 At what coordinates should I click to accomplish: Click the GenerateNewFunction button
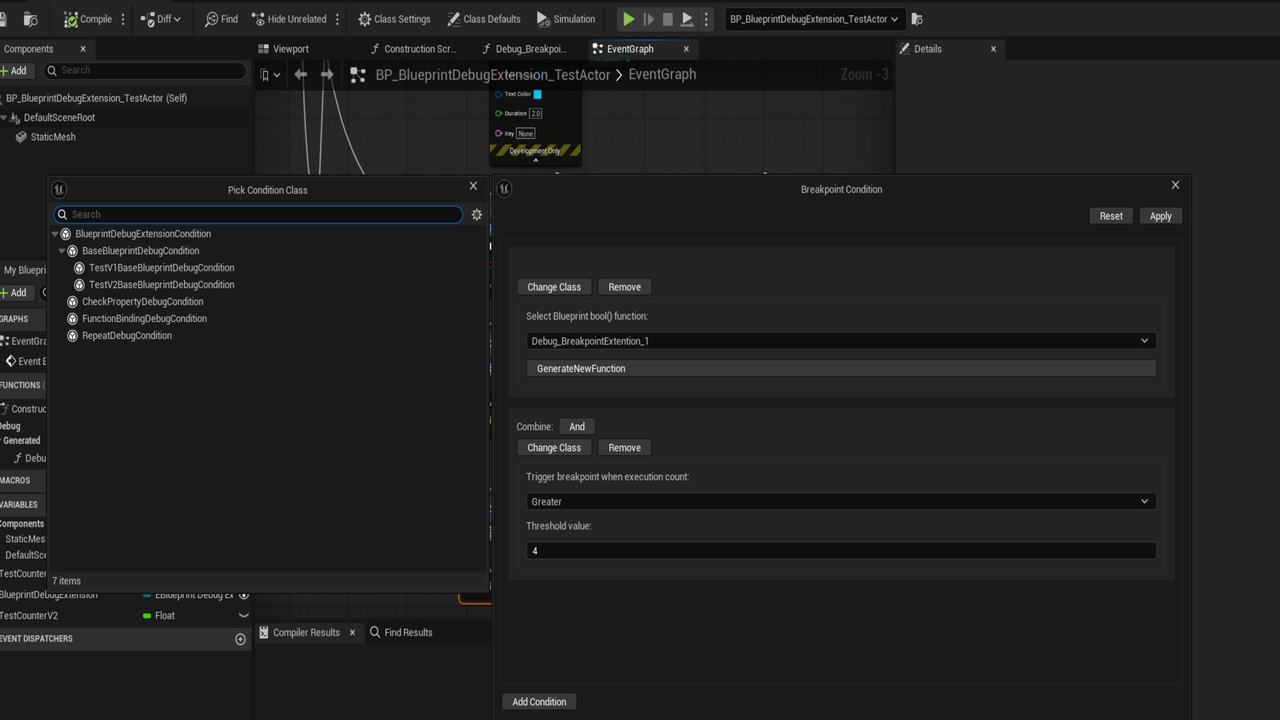(x=840, y=369)
